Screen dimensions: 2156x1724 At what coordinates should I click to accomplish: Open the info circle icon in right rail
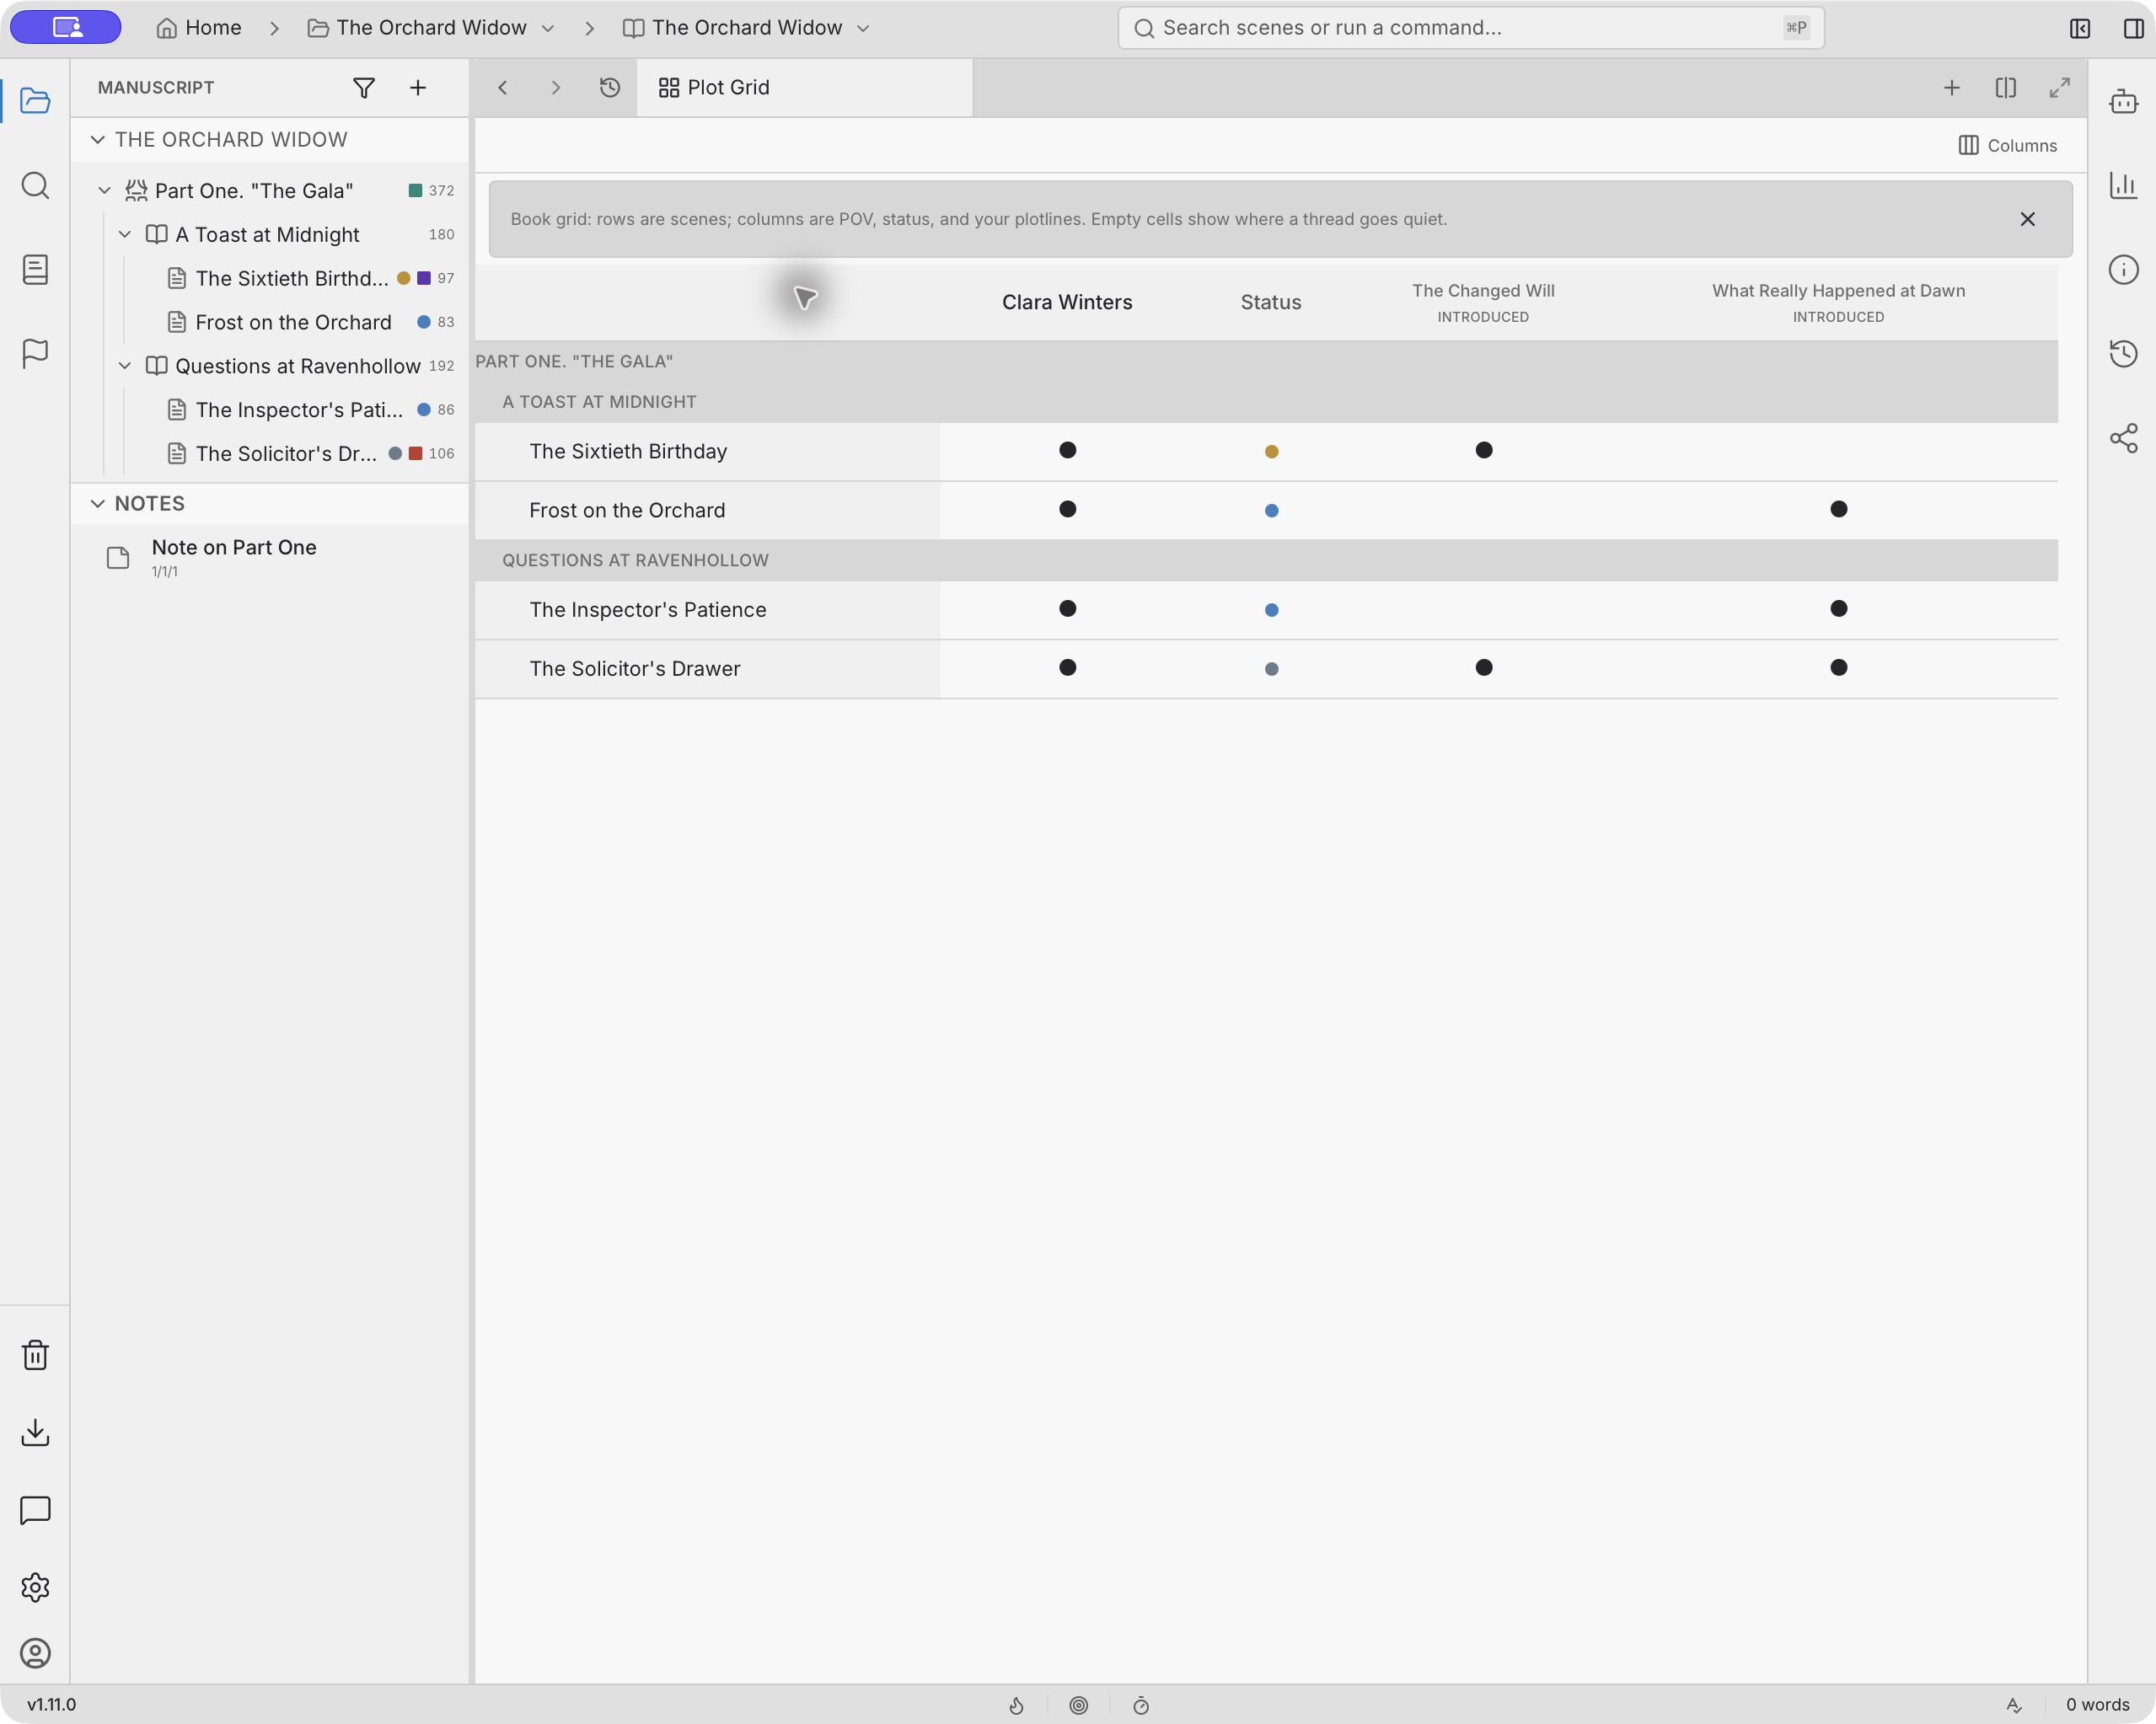(2123, 269)
